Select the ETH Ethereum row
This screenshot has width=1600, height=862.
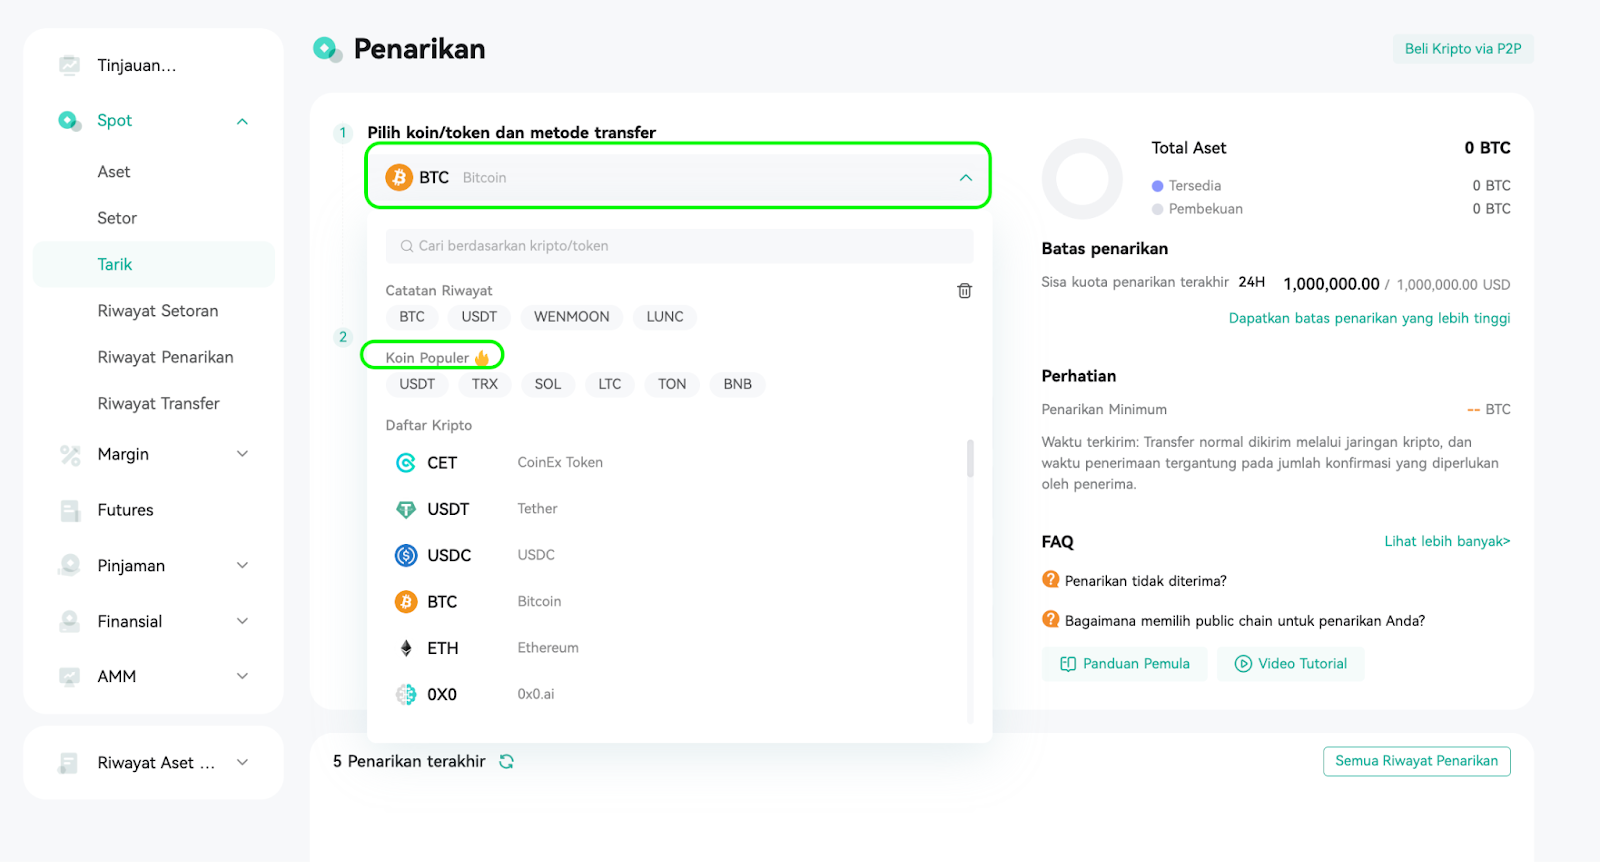point(676,648)
